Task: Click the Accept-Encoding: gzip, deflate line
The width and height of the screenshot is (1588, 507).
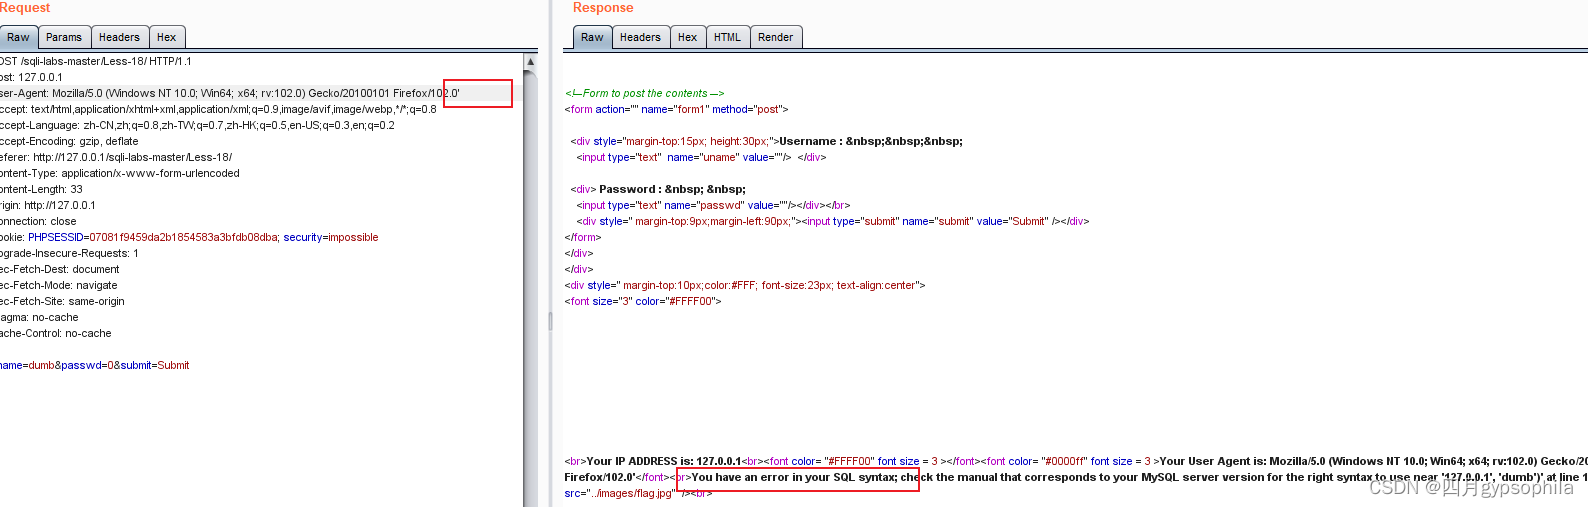Action: pyautogui.click(x=69, y=141)
